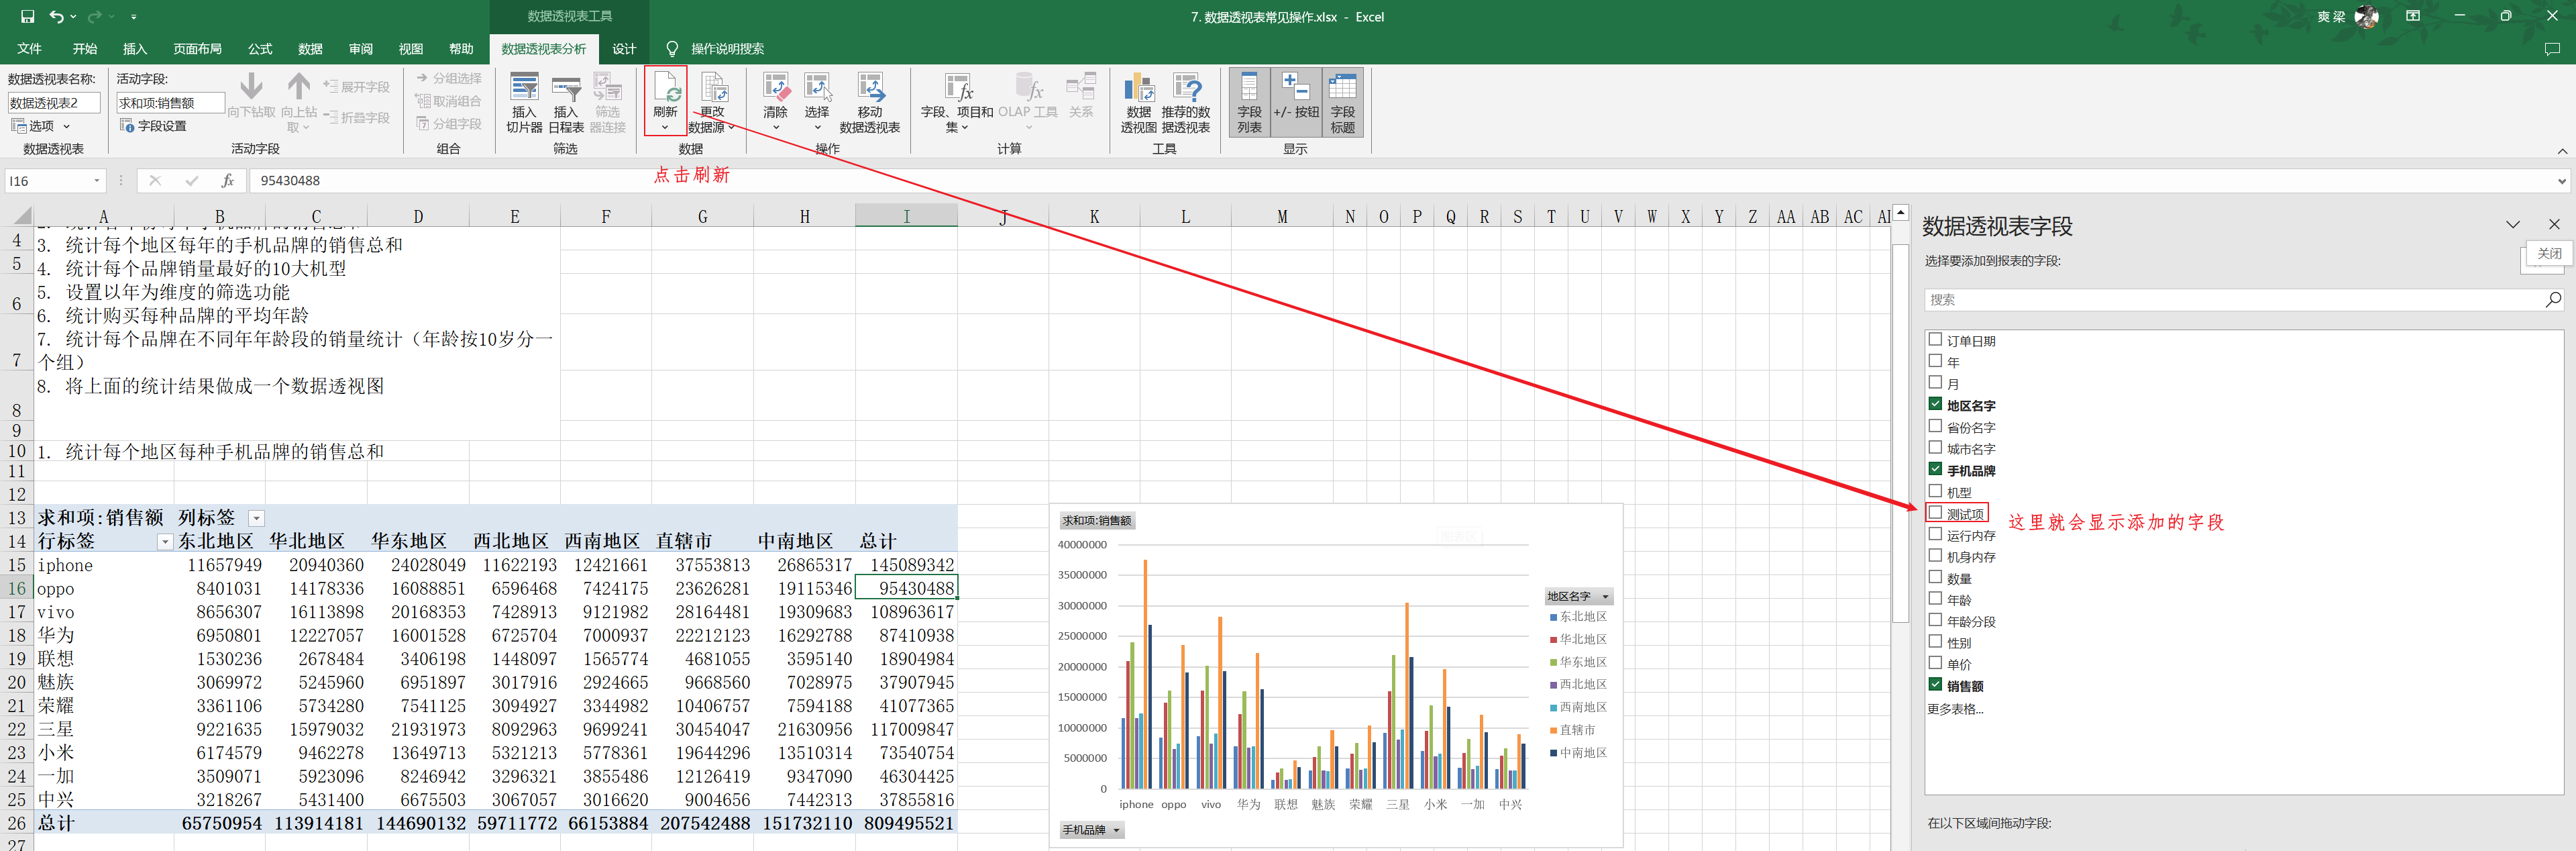Open the File (文件) tab

click(x=29, y=49)
